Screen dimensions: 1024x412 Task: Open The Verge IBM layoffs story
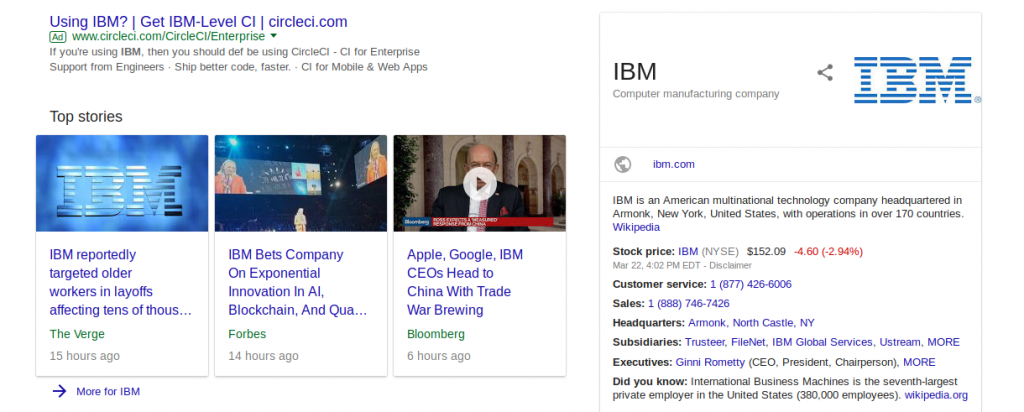[x=121, y=282]
